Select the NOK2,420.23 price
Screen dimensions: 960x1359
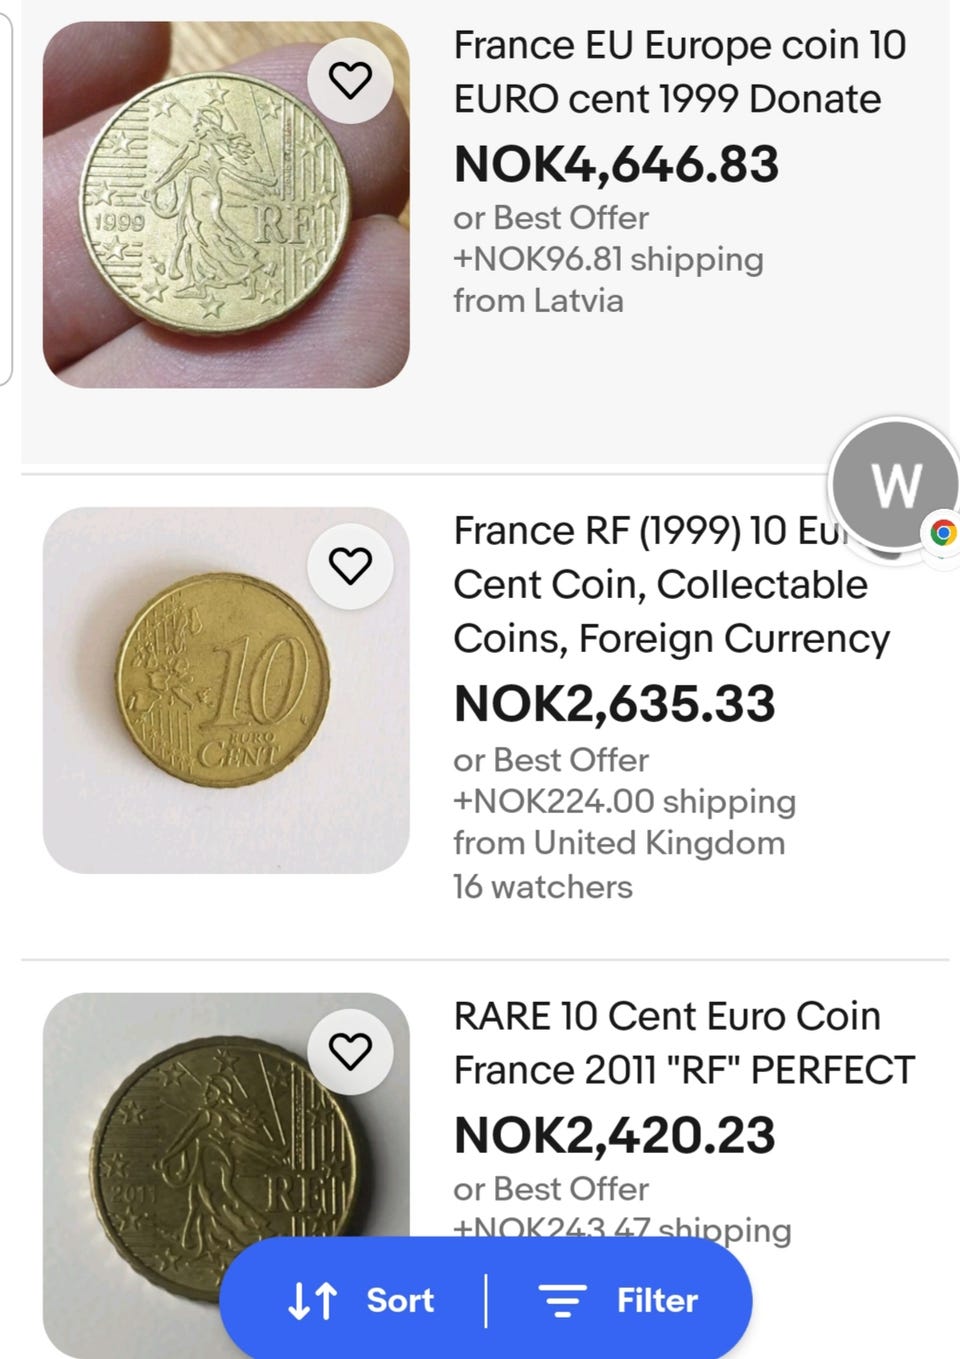tap(614, 1135)
